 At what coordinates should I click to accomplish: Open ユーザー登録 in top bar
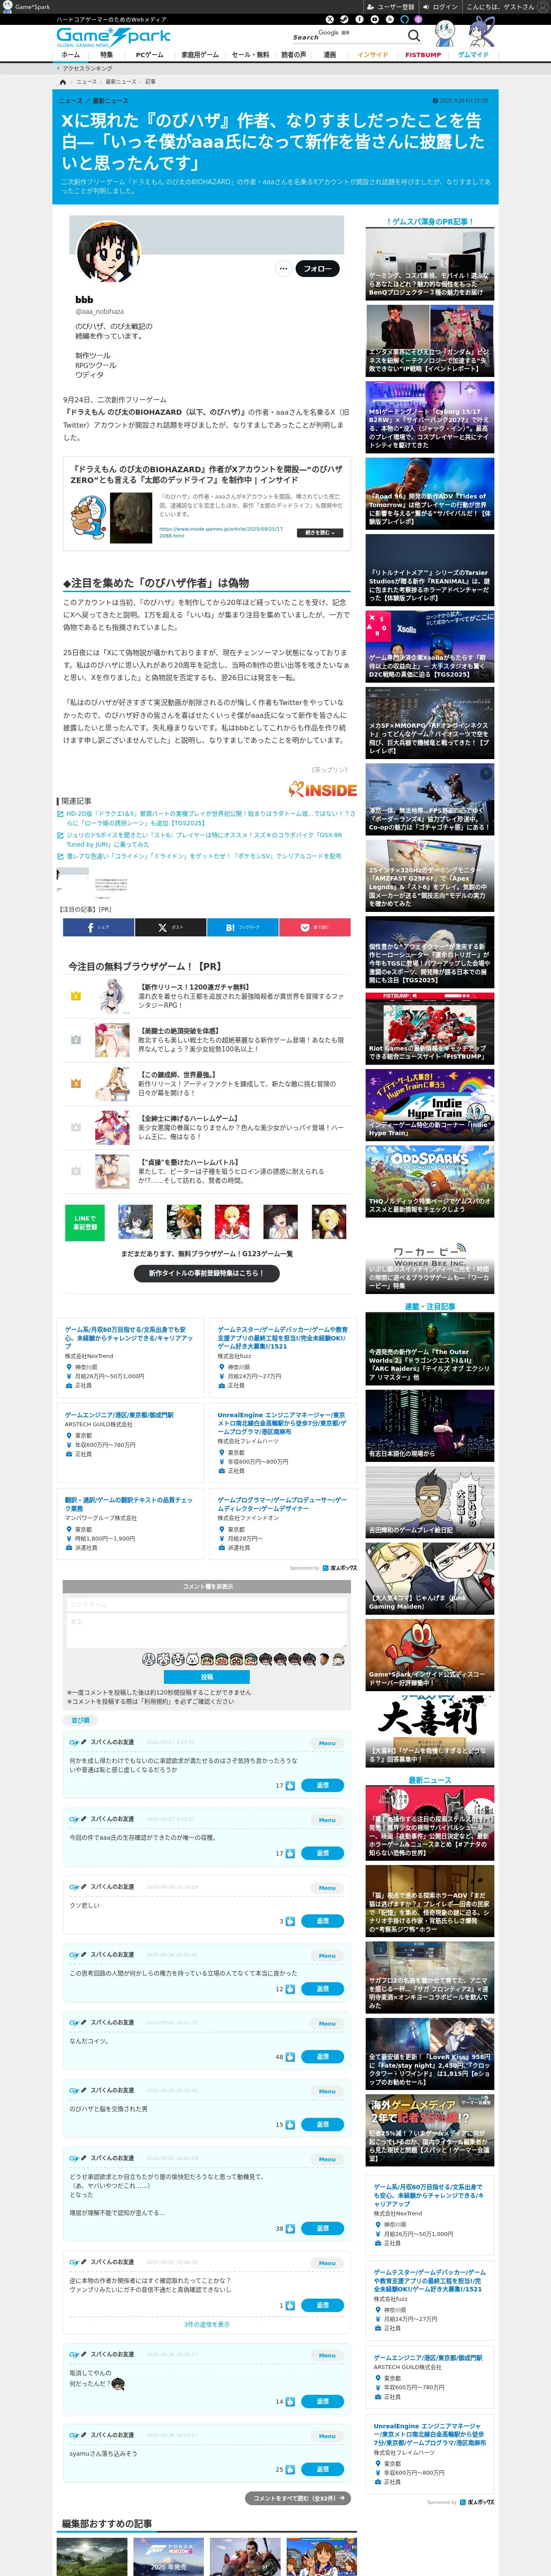click(x=392, y=6)
